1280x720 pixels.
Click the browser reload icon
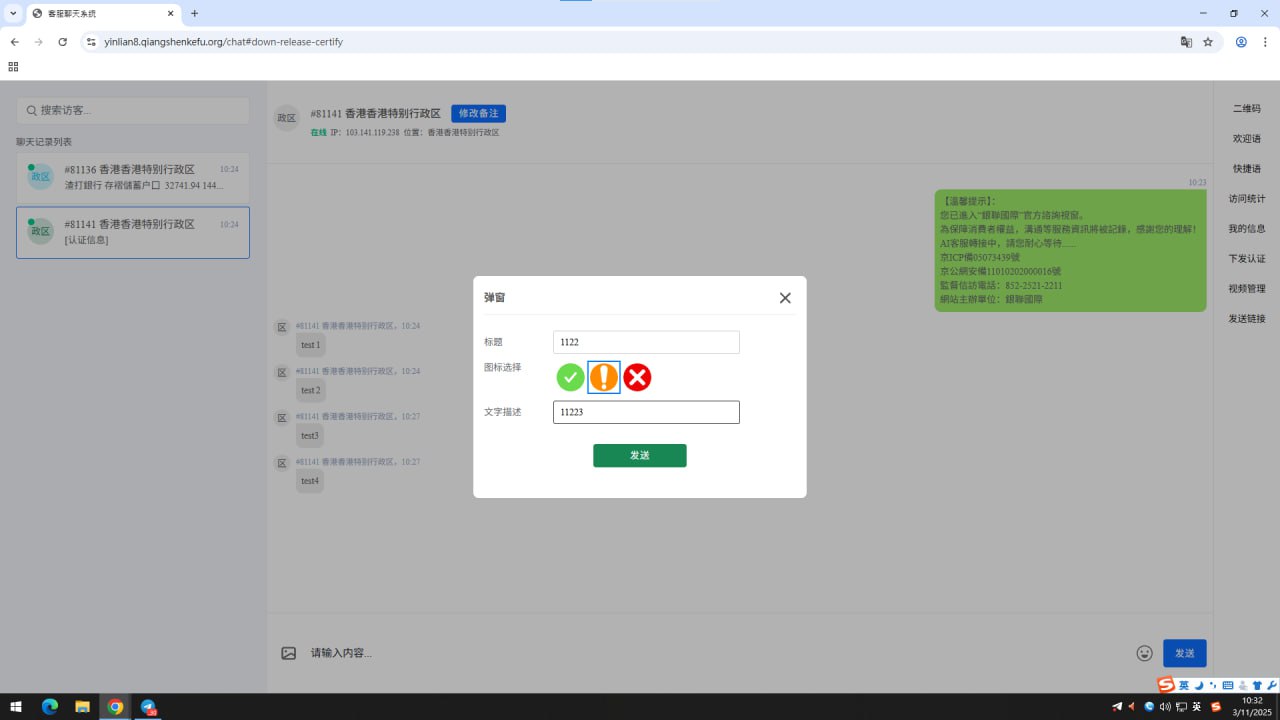63,42
